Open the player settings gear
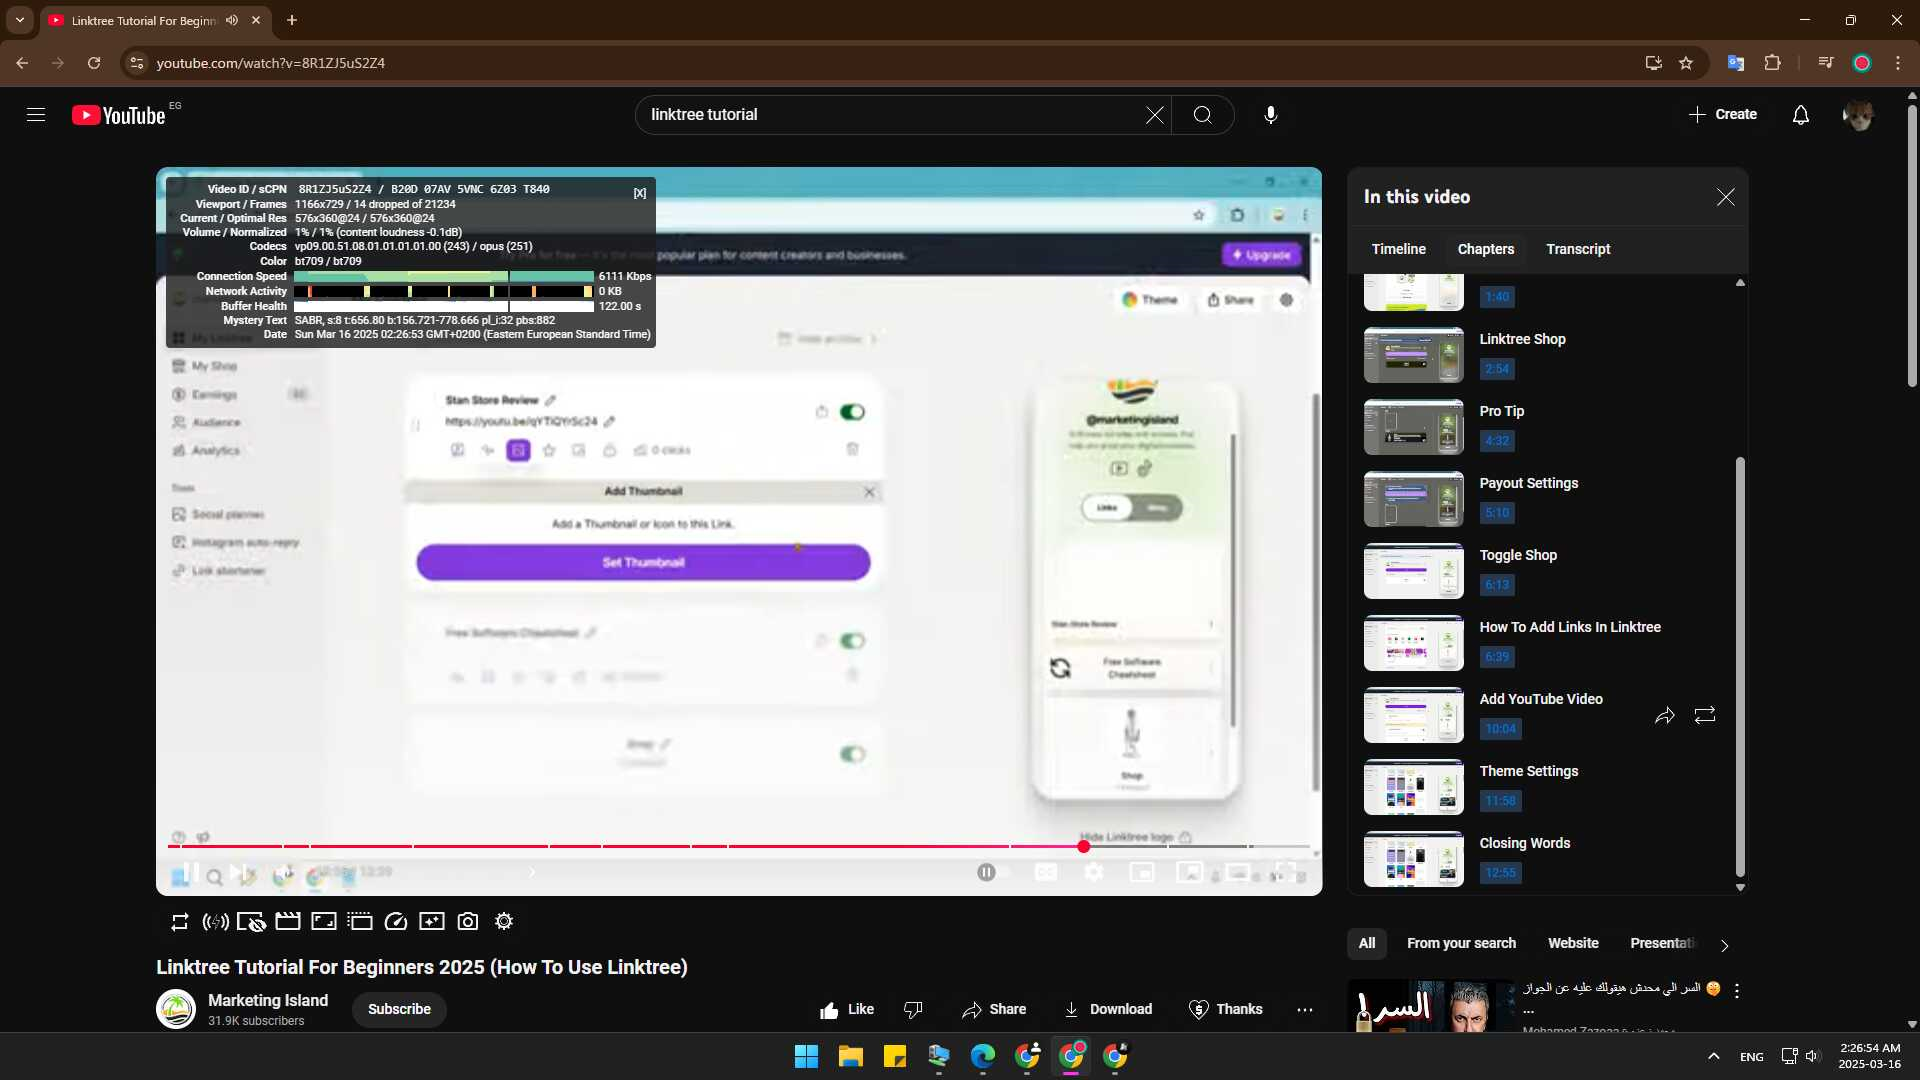 click(1094, 872)
